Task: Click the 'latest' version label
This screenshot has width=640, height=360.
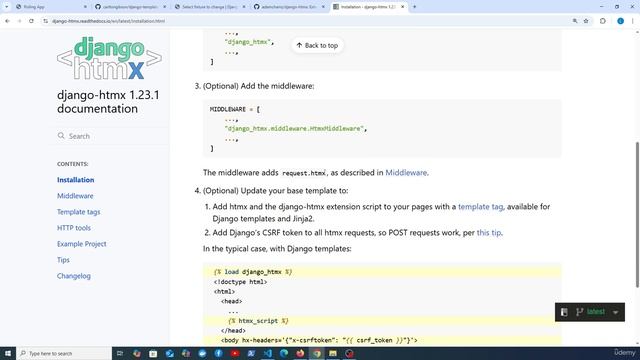Action: point(596,311)
